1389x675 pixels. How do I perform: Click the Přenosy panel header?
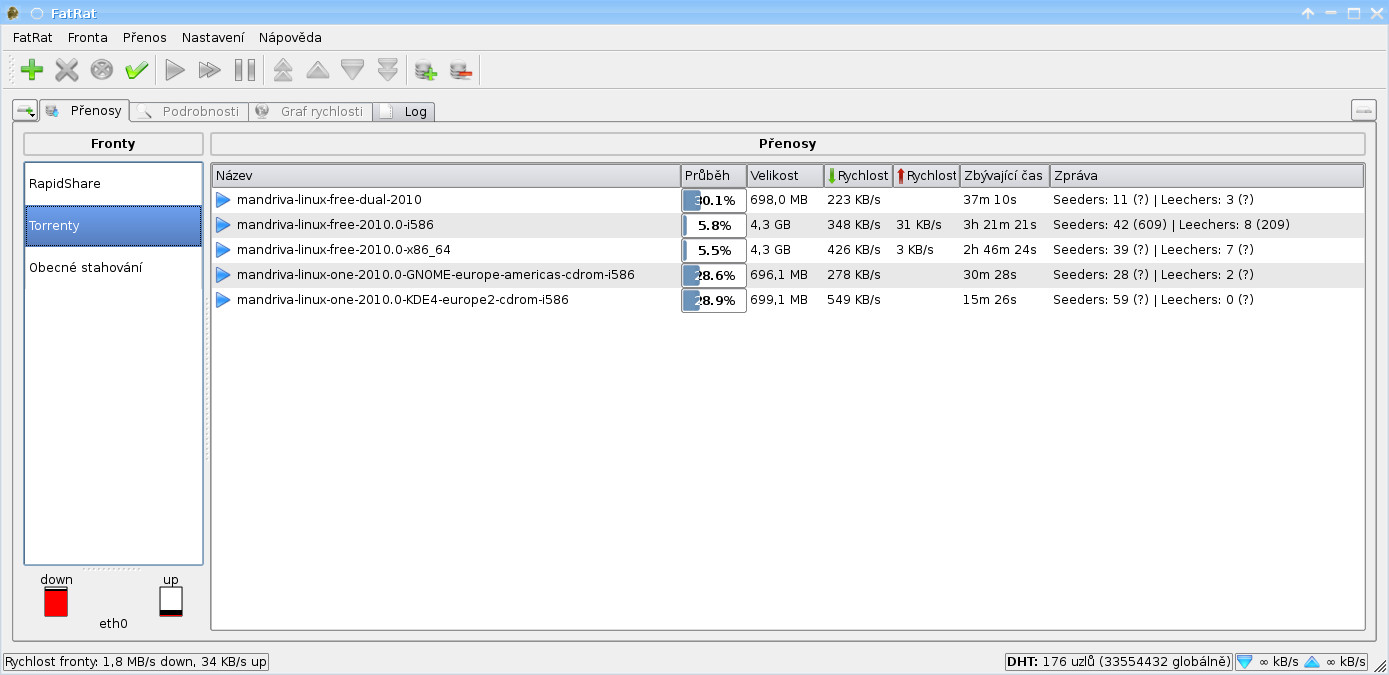click(x=788, y=144)
